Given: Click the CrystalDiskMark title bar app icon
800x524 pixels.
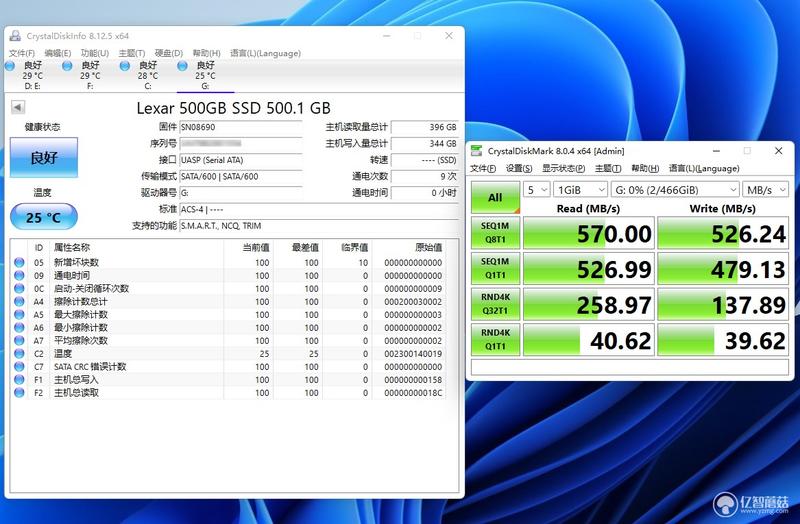Looking at the screenshot, I should point(477,151).
